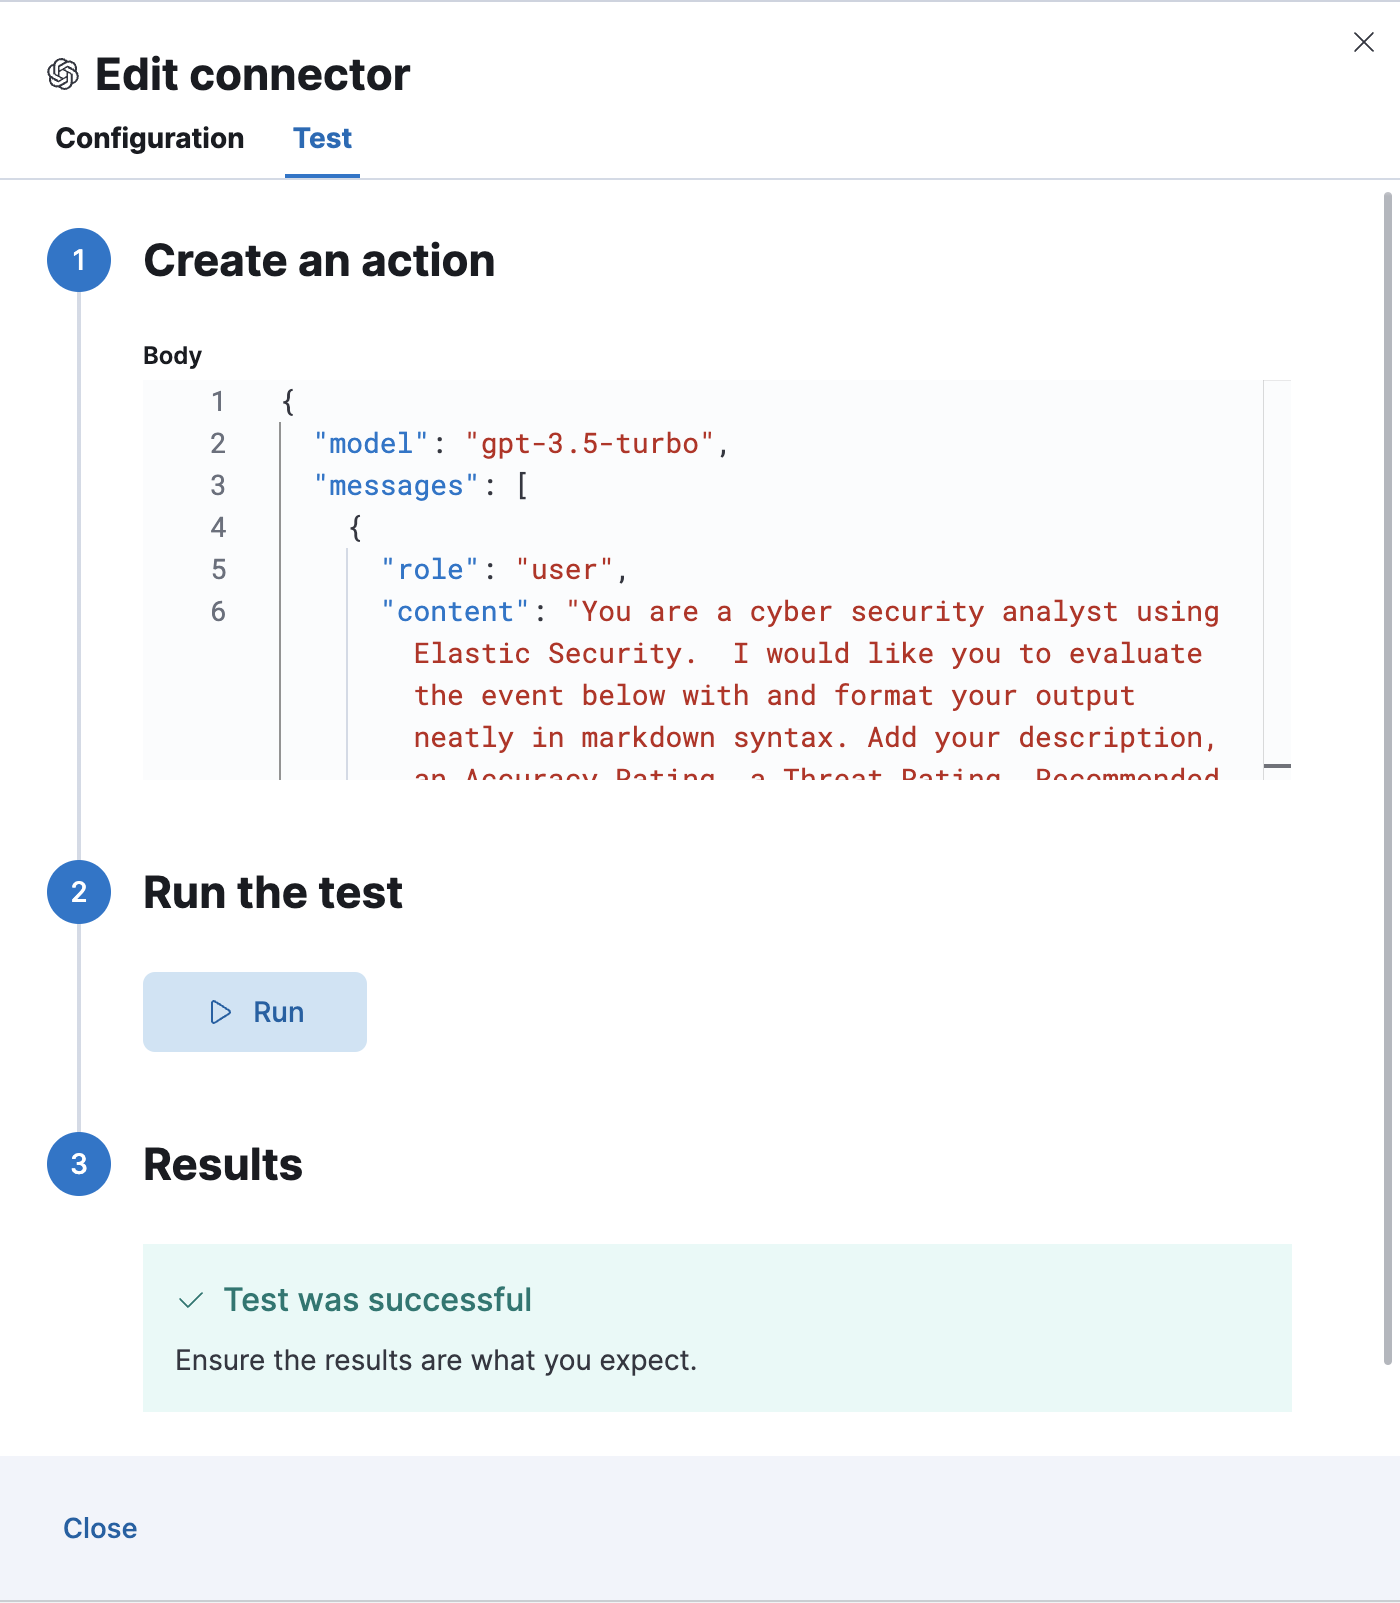Click the Test was successful message
The height and width of the screenshot is (1603, 1400).
tap(377, 1300)
